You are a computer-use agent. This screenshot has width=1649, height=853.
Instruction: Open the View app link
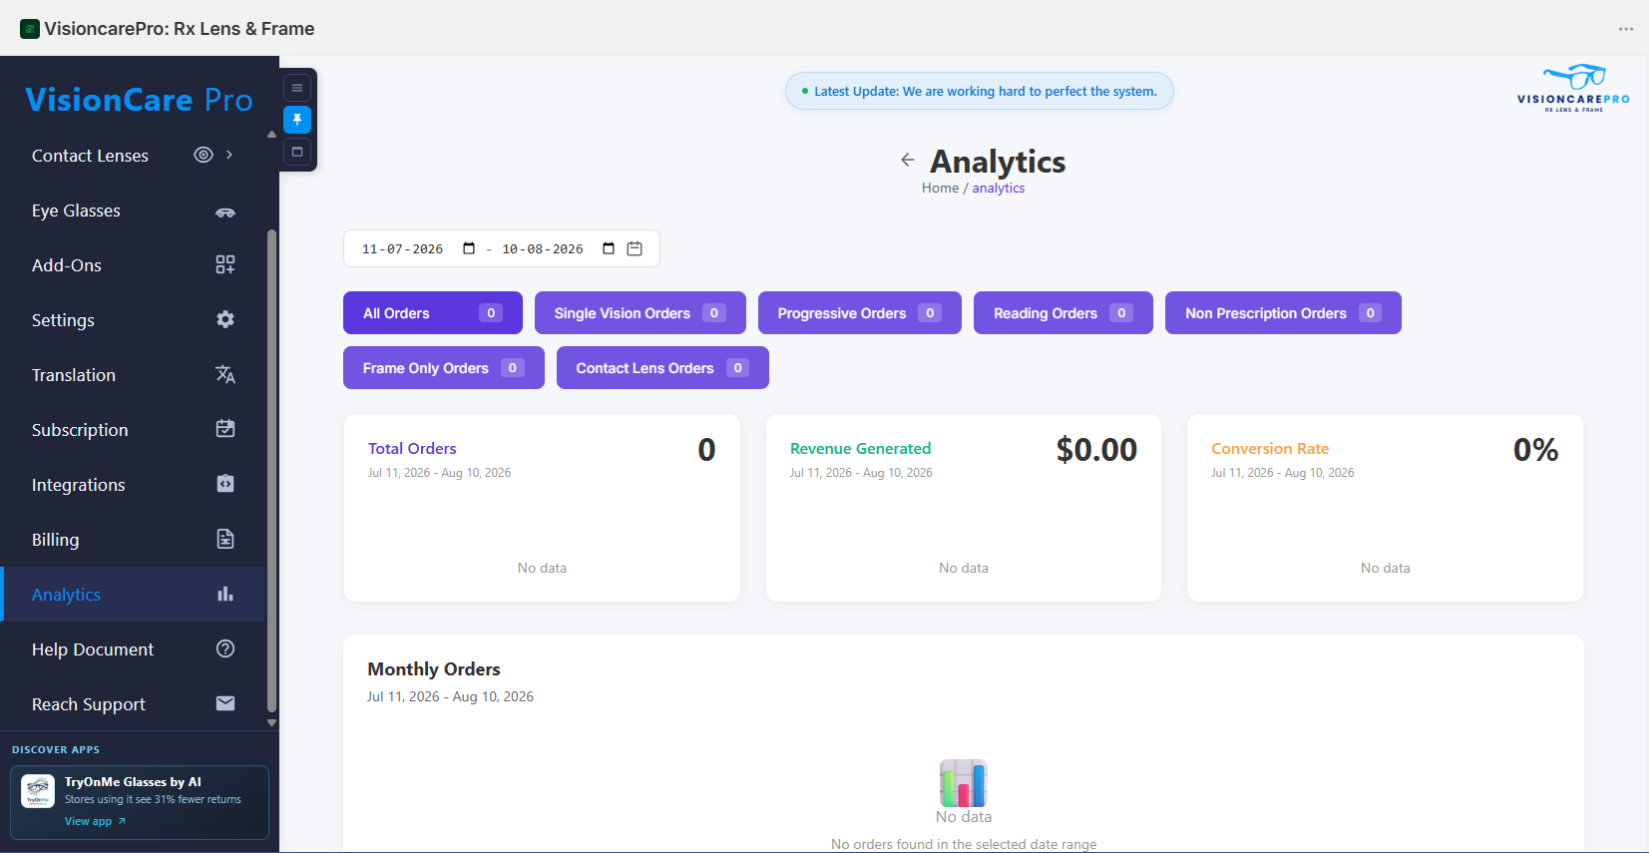pyautogui.click(x=95, y=821)
